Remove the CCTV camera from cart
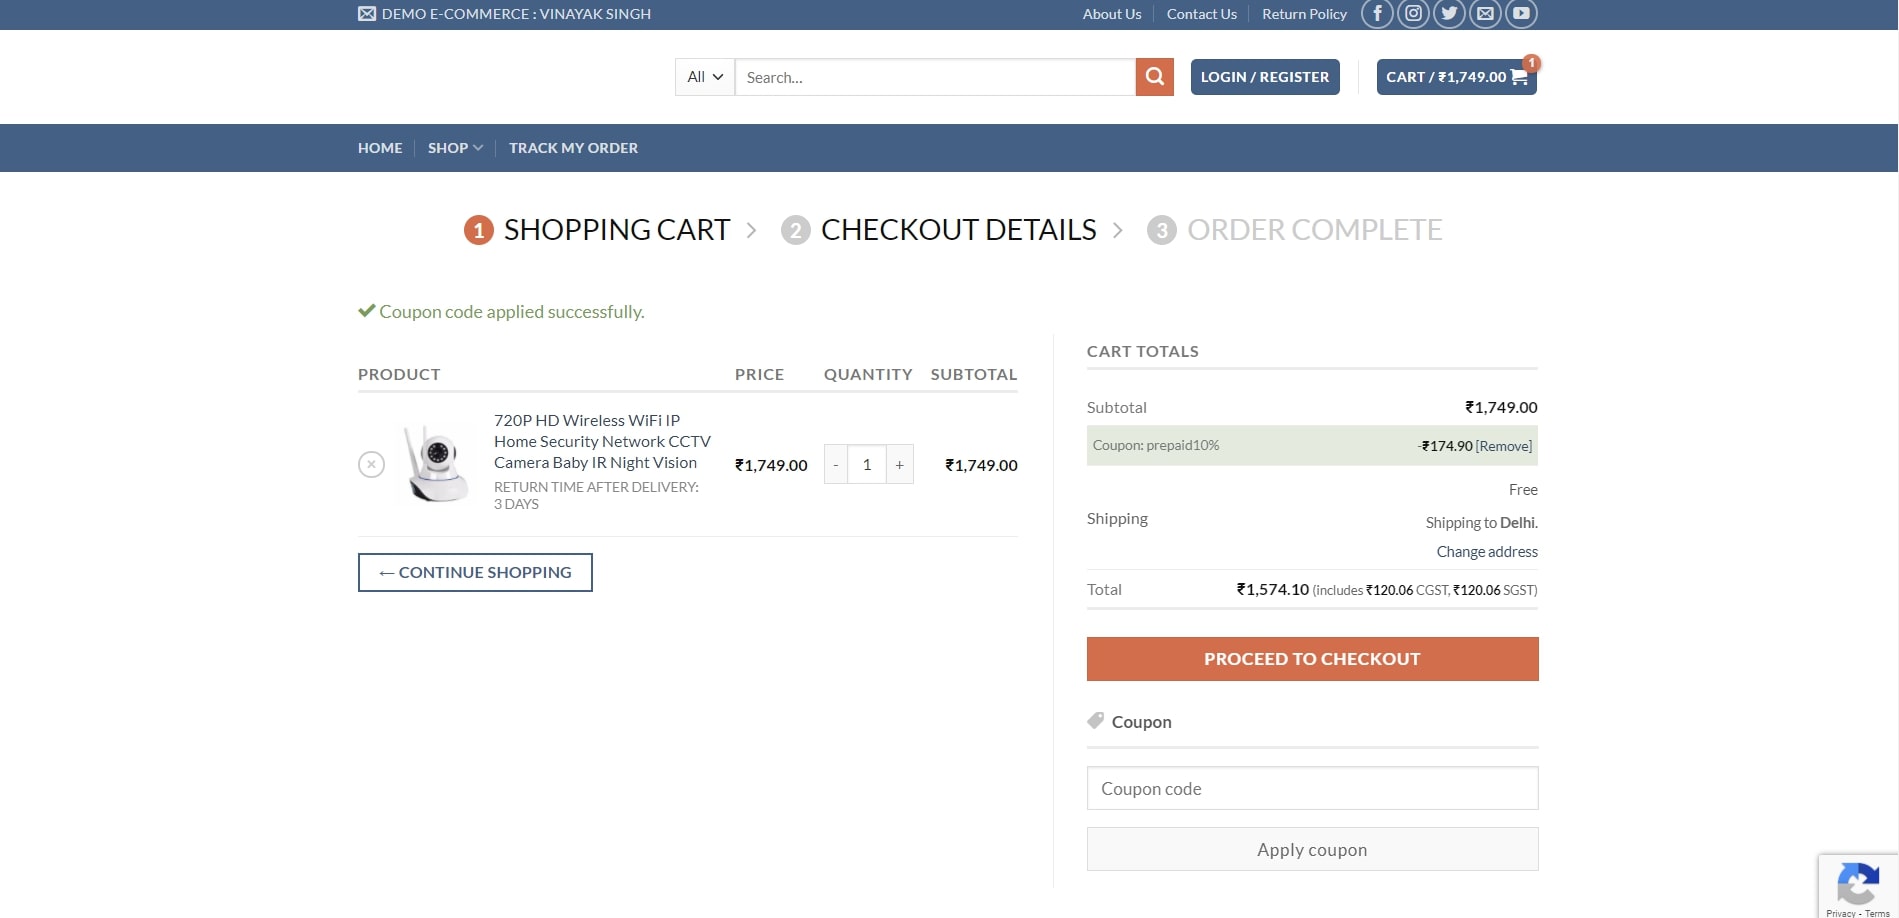Viewport: 1899px width, 918px height. [x=371, y=464]
